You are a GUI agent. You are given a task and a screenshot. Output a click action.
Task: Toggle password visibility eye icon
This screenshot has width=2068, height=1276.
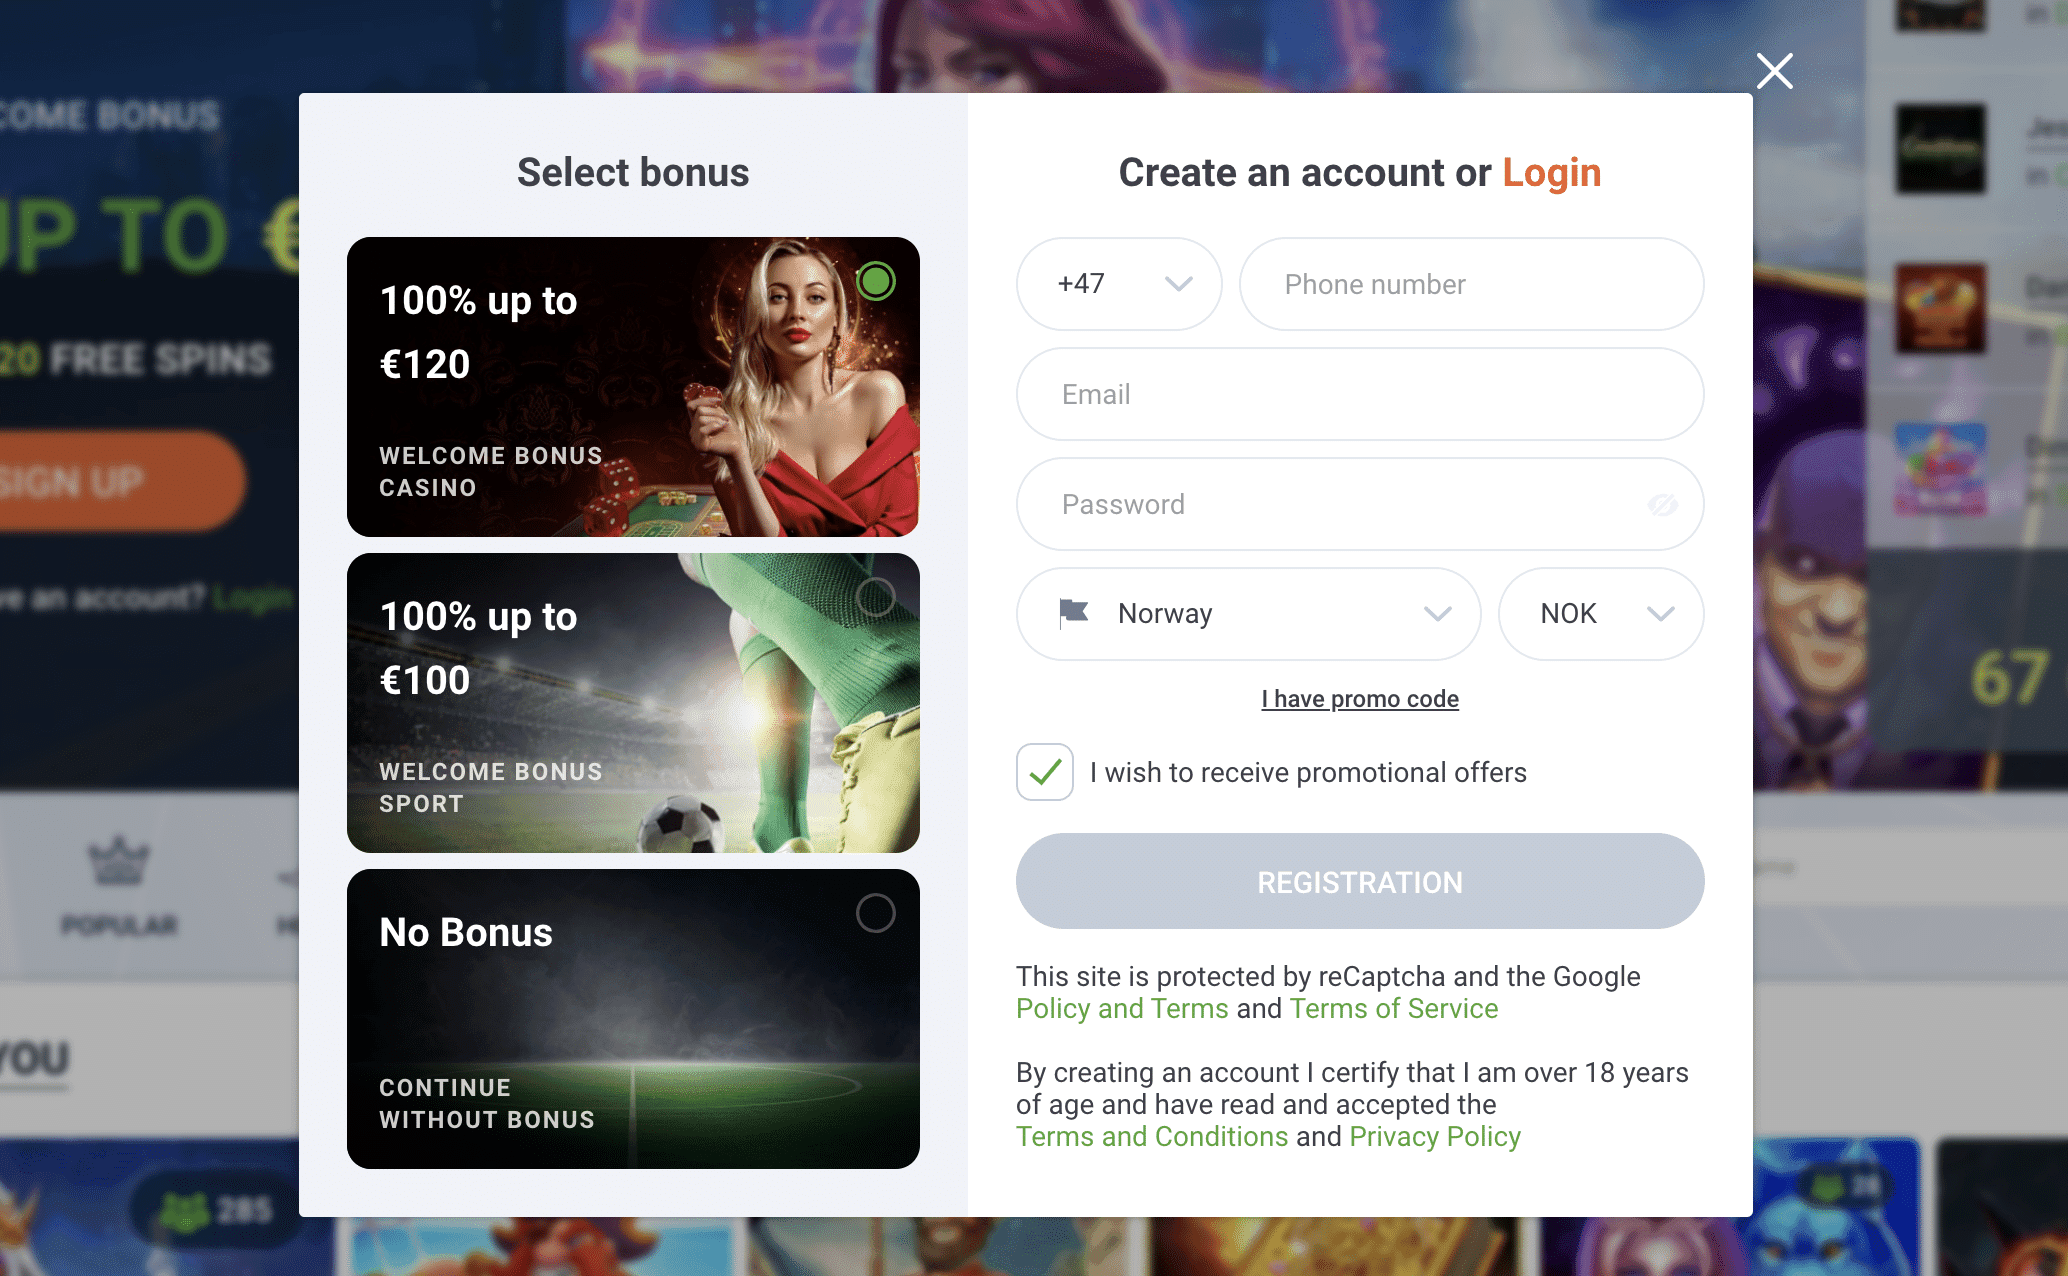click(x=1662, y=505)
